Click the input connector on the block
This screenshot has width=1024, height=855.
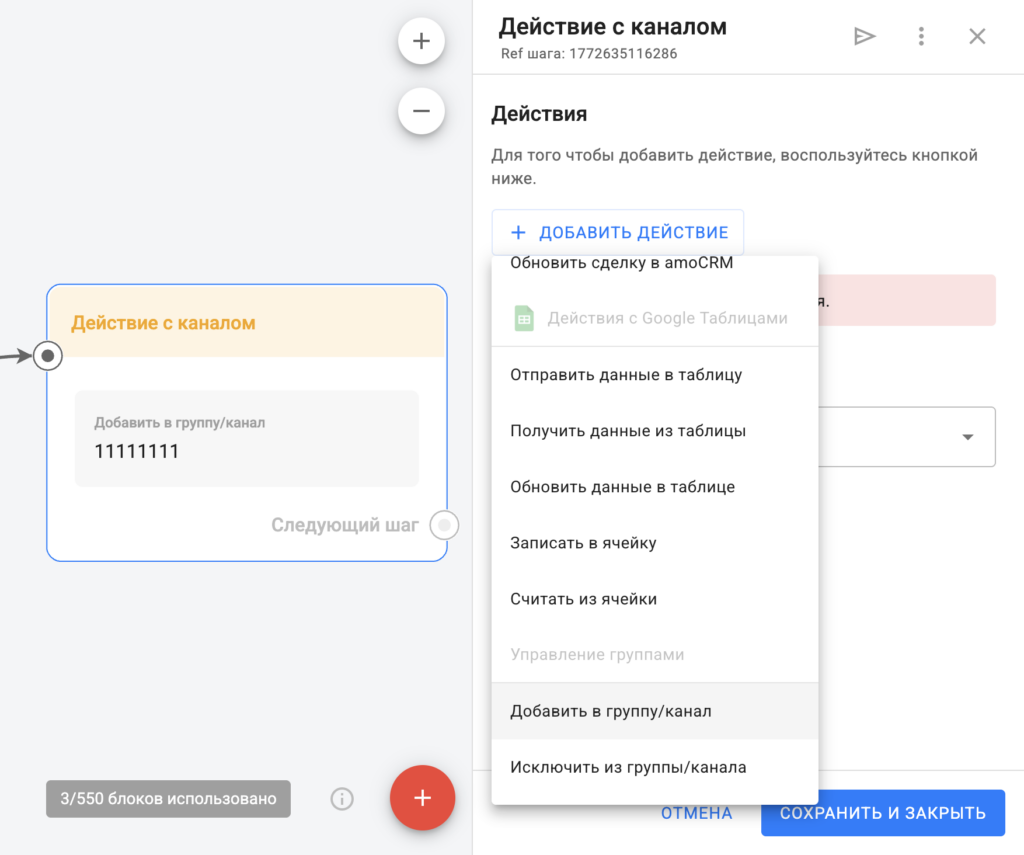click(48, 355)
